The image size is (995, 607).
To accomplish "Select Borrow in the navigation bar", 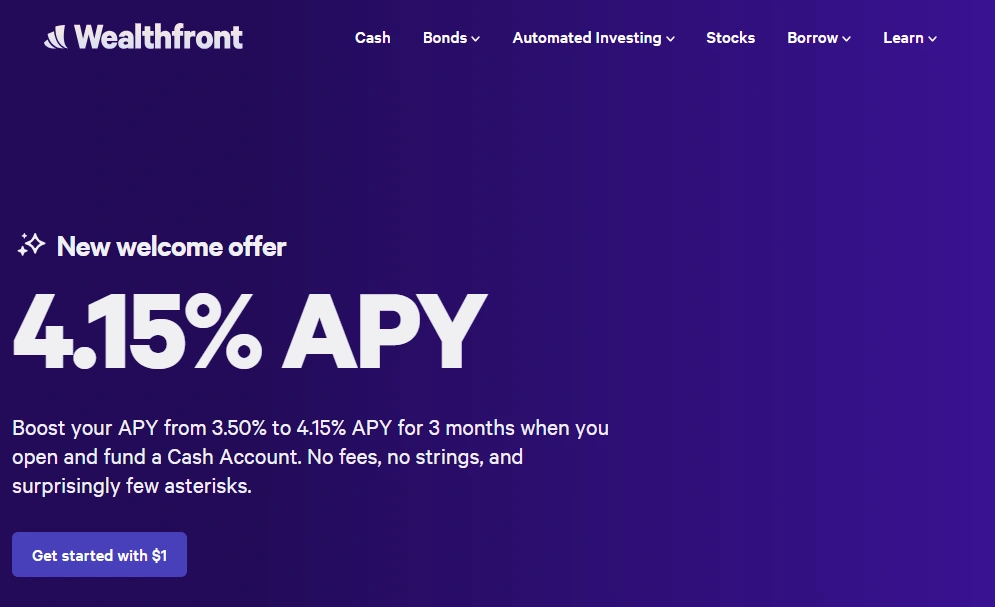I will (812, 38).
